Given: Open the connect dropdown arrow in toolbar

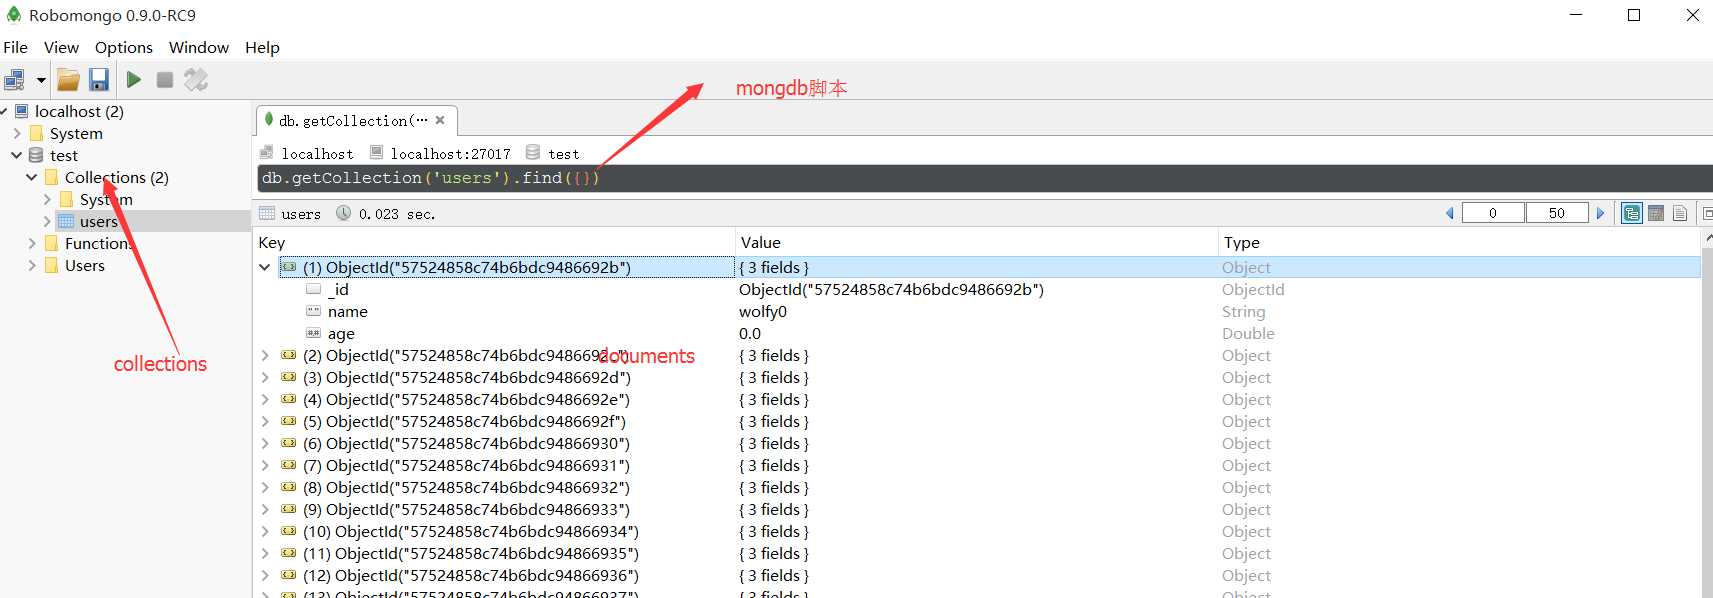Looking at the screenshot, I should click(41, 80).
